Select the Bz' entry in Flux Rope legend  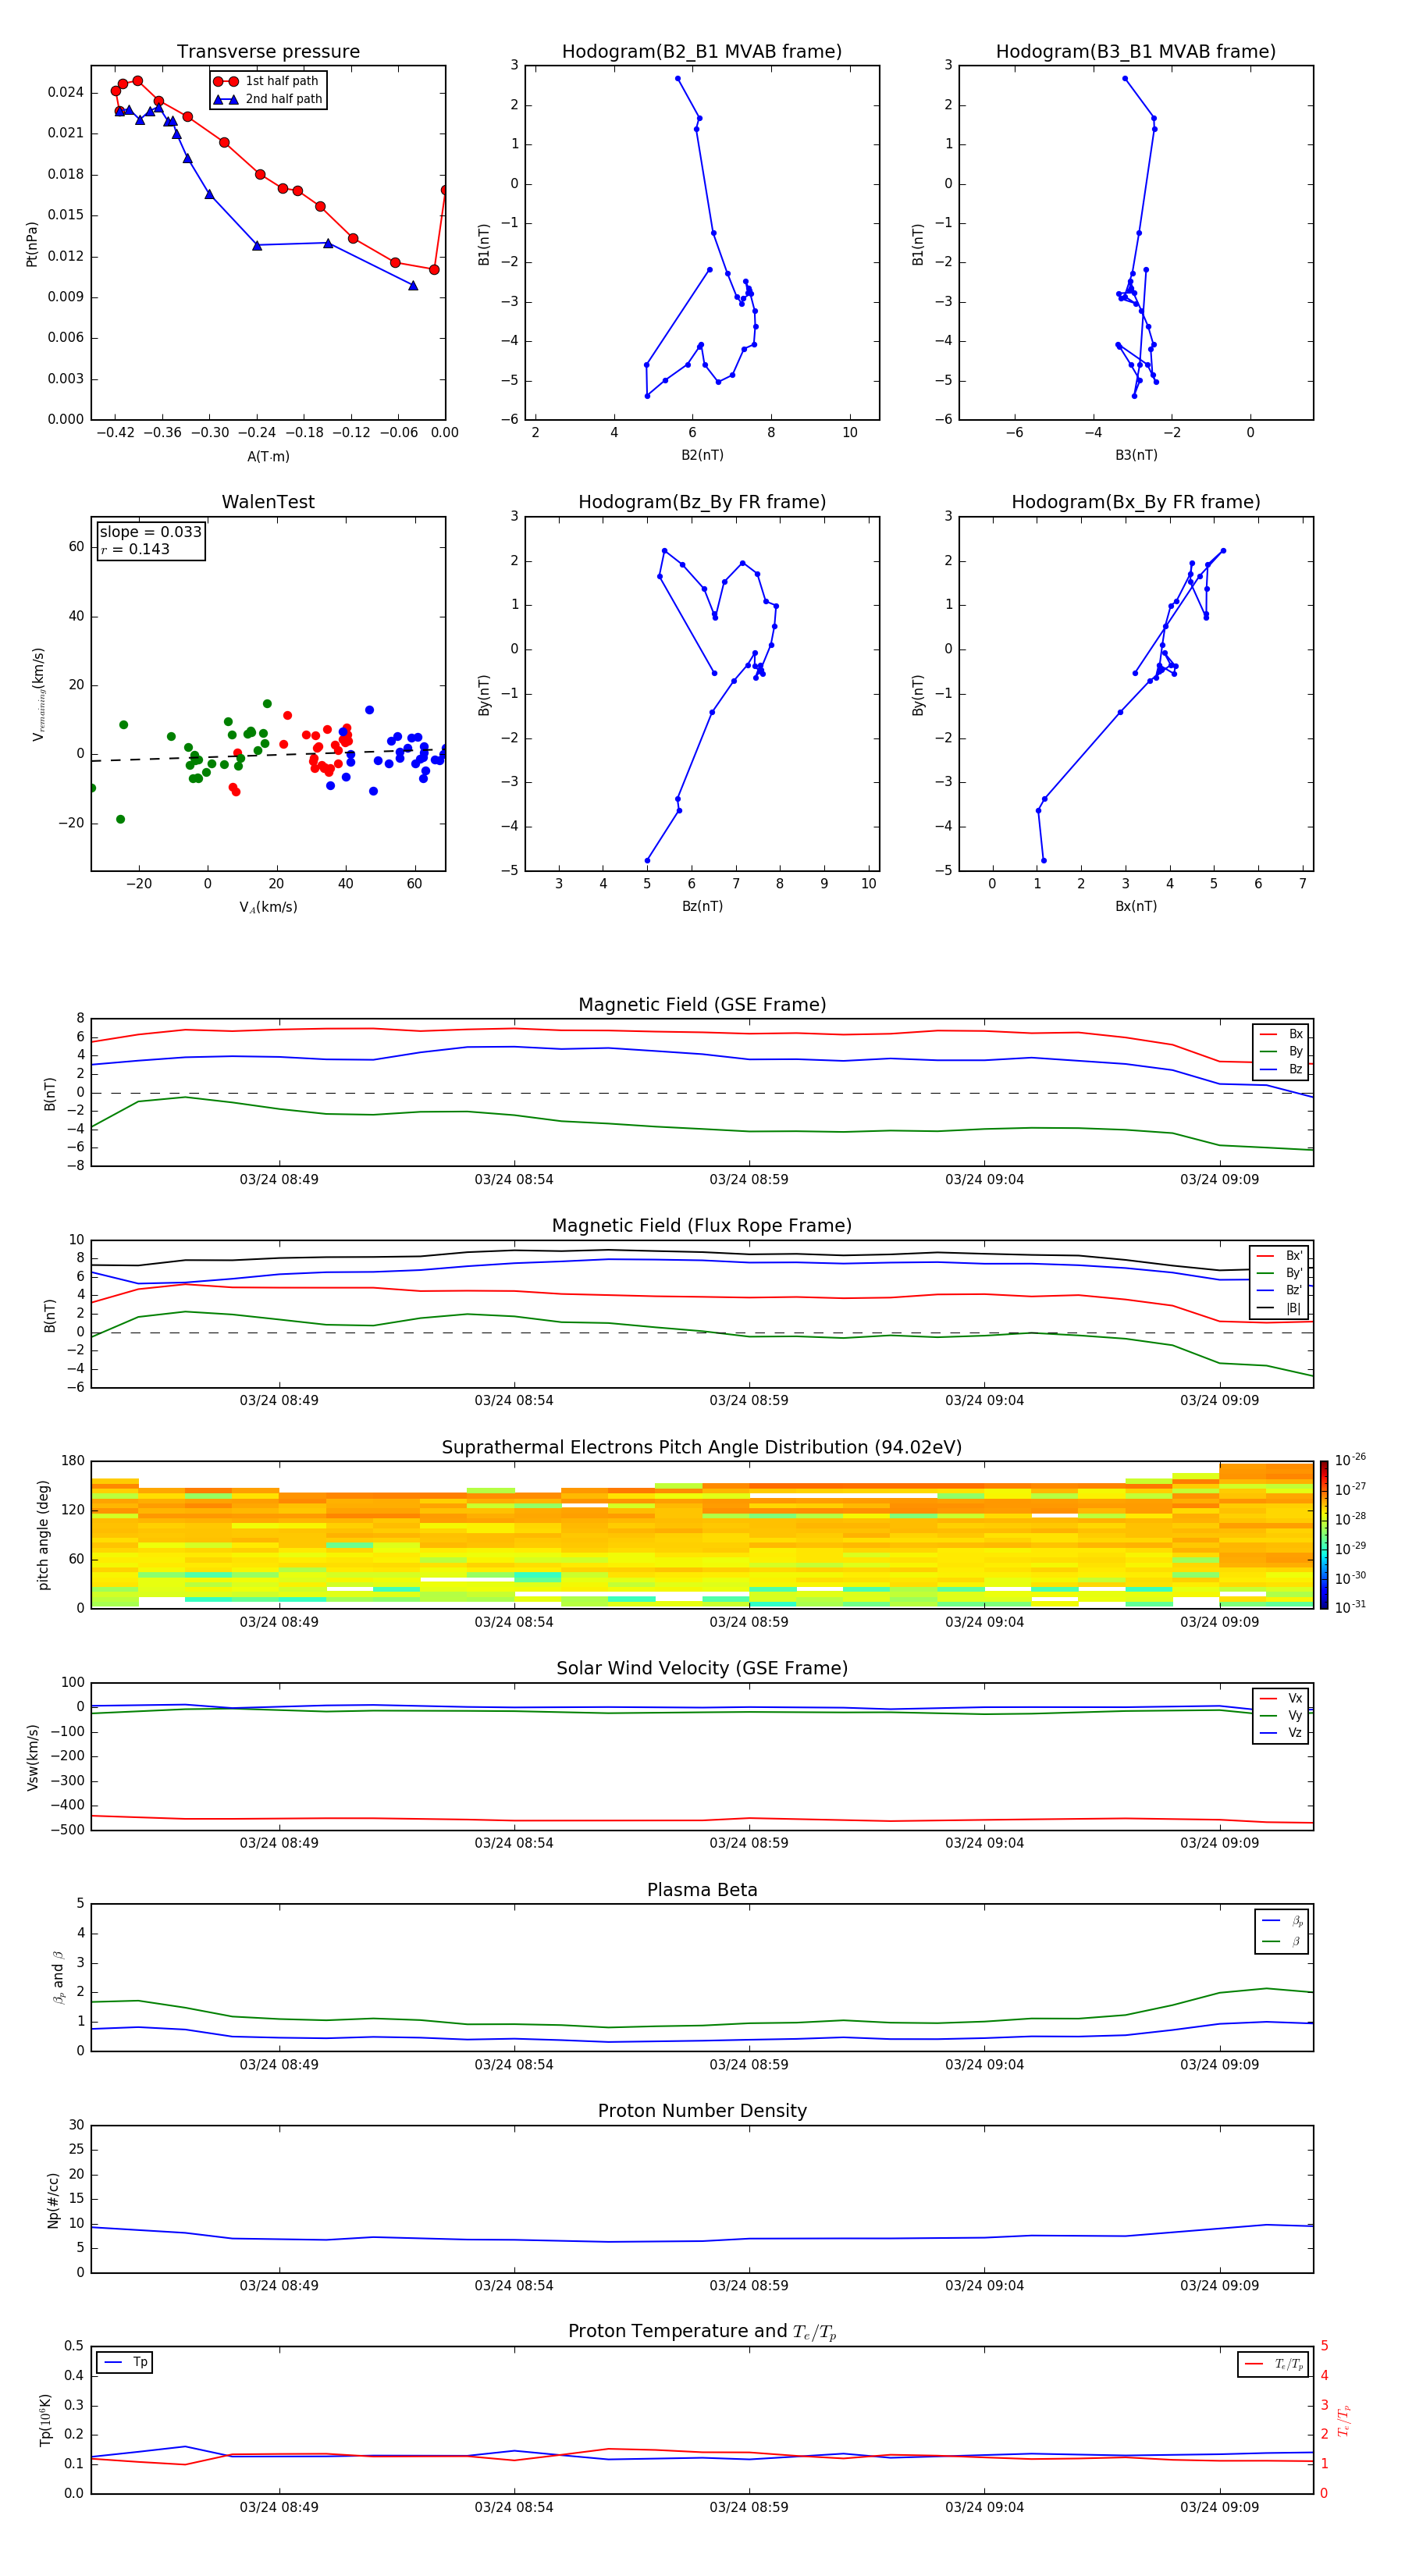(1279, 1290)
